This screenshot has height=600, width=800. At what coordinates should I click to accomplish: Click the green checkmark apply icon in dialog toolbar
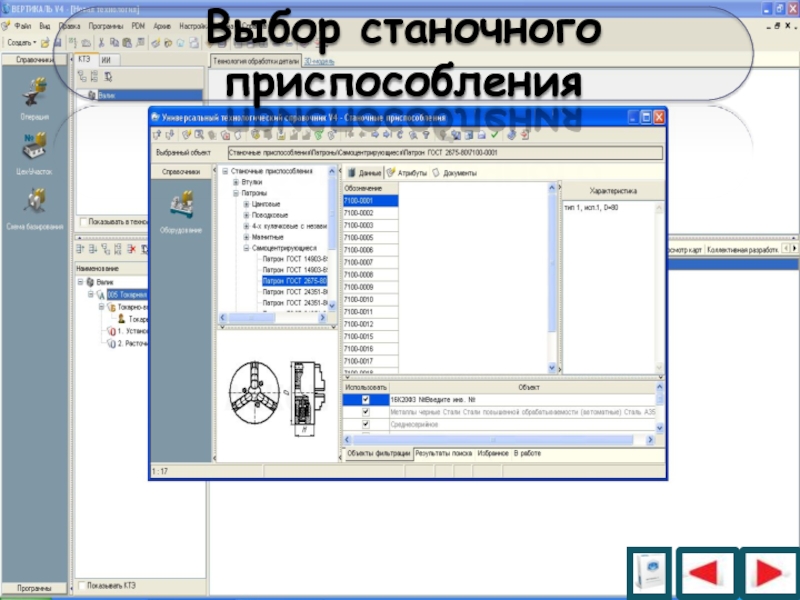(x=494, y=135)
